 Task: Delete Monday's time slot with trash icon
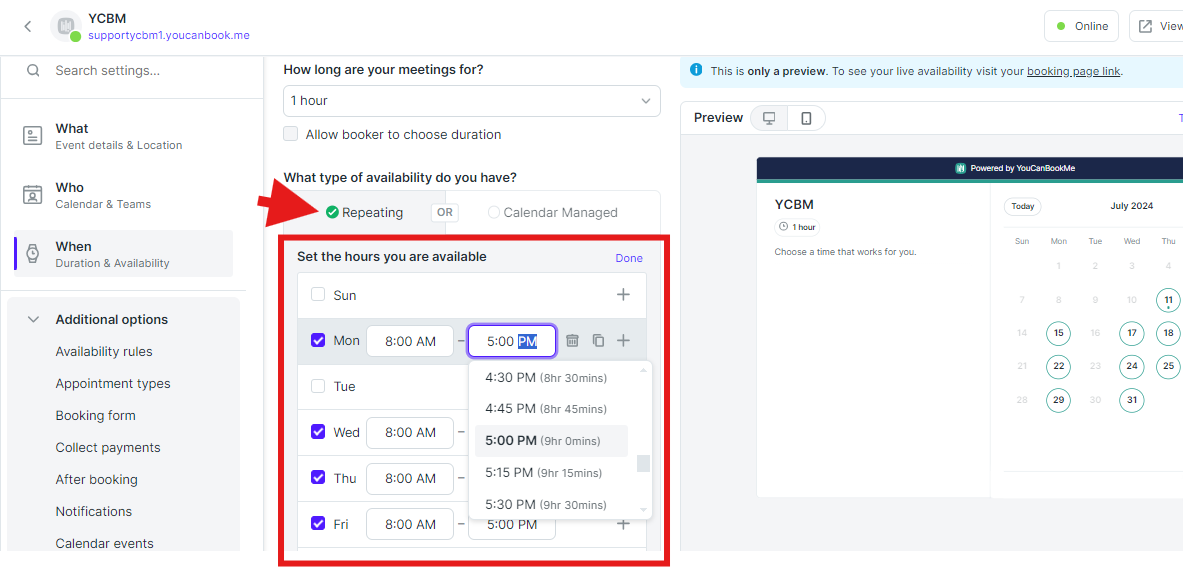point(572,341)
